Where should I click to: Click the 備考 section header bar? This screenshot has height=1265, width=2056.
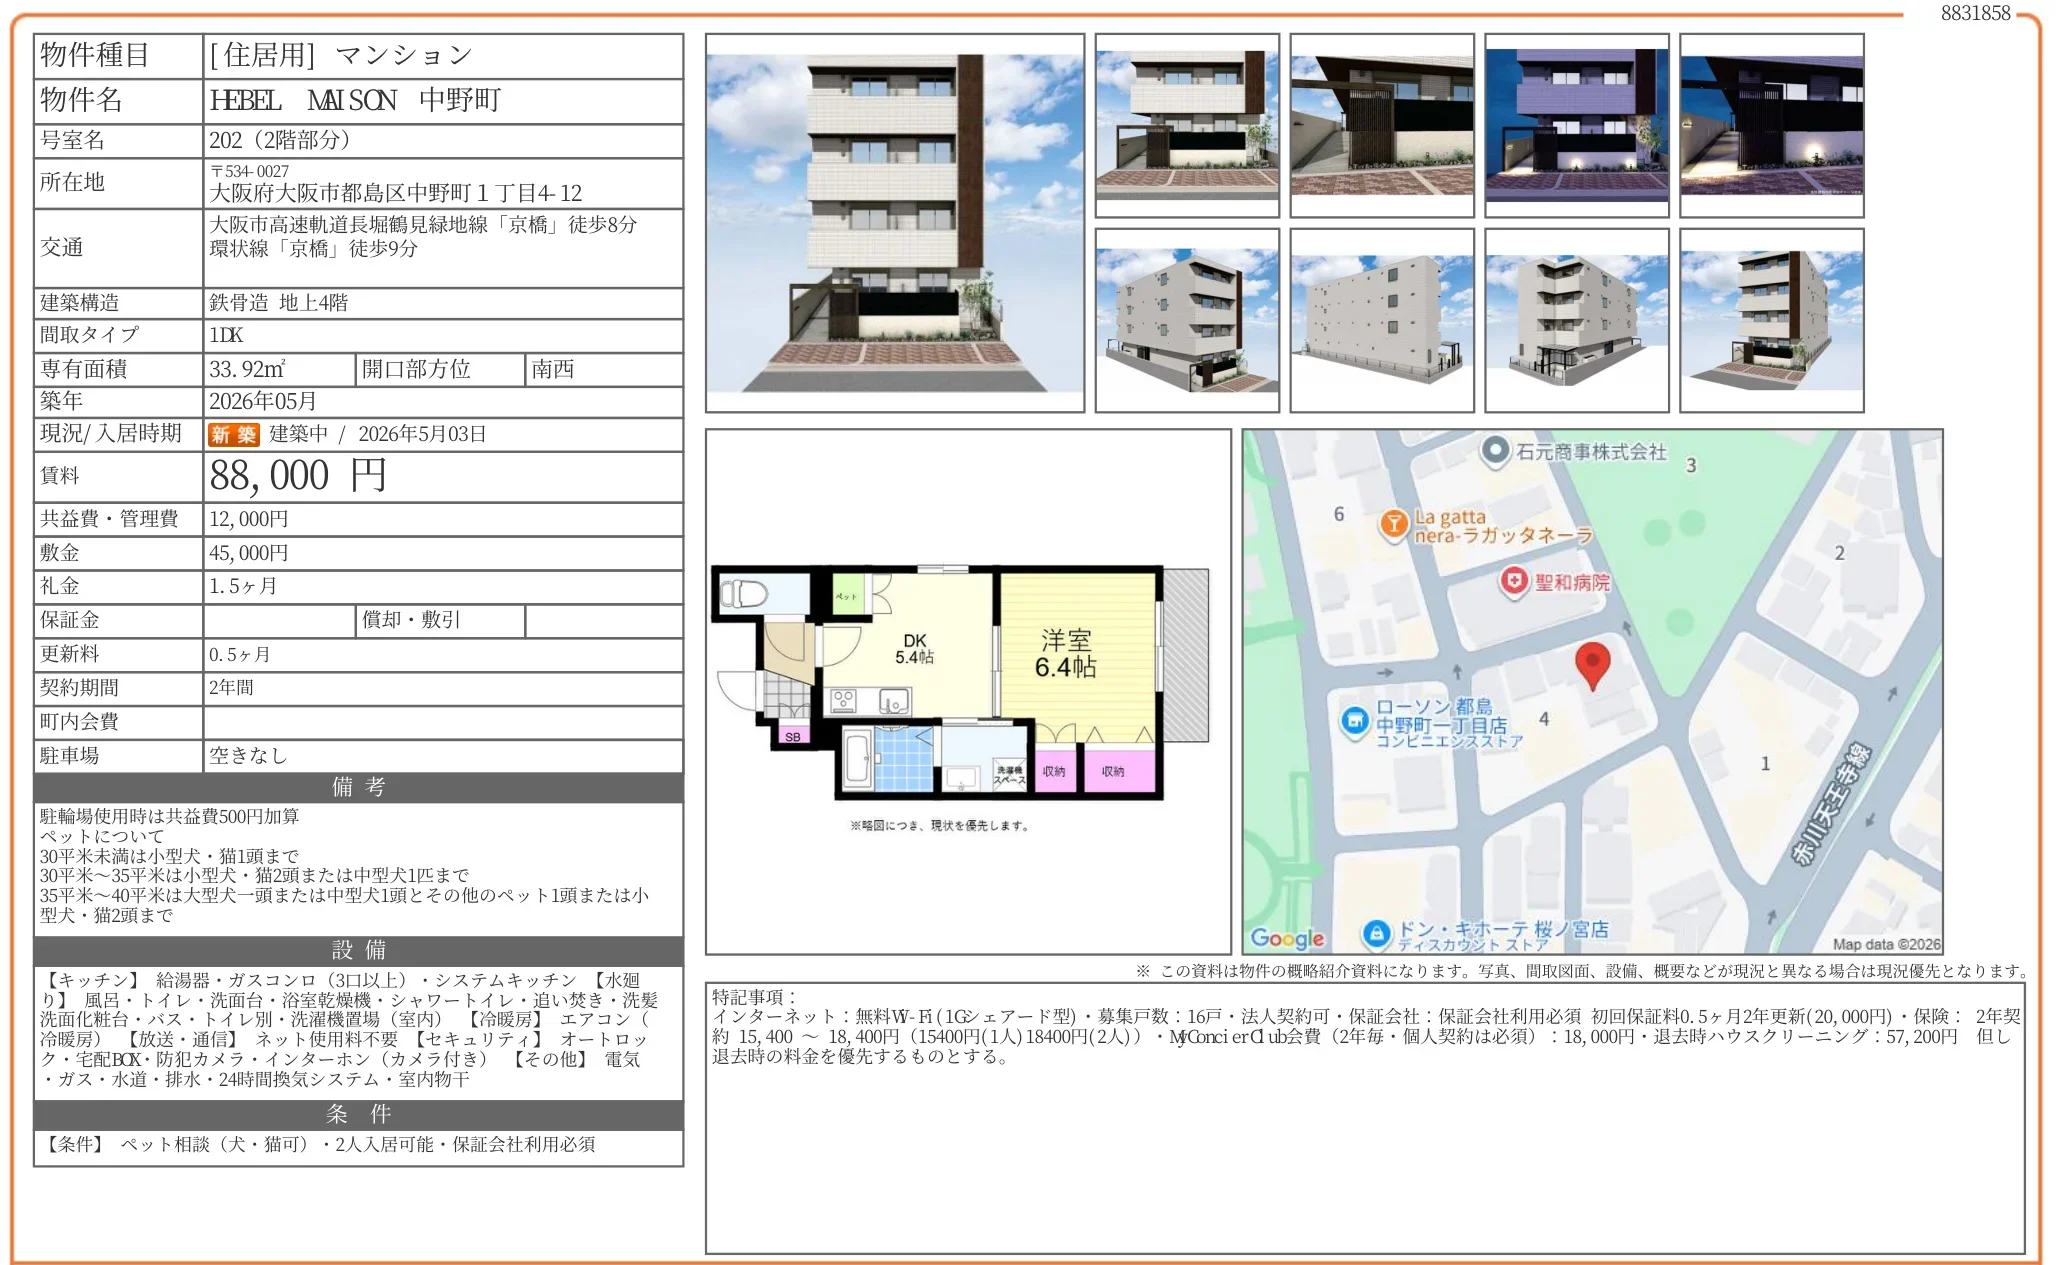coord(358,787)
